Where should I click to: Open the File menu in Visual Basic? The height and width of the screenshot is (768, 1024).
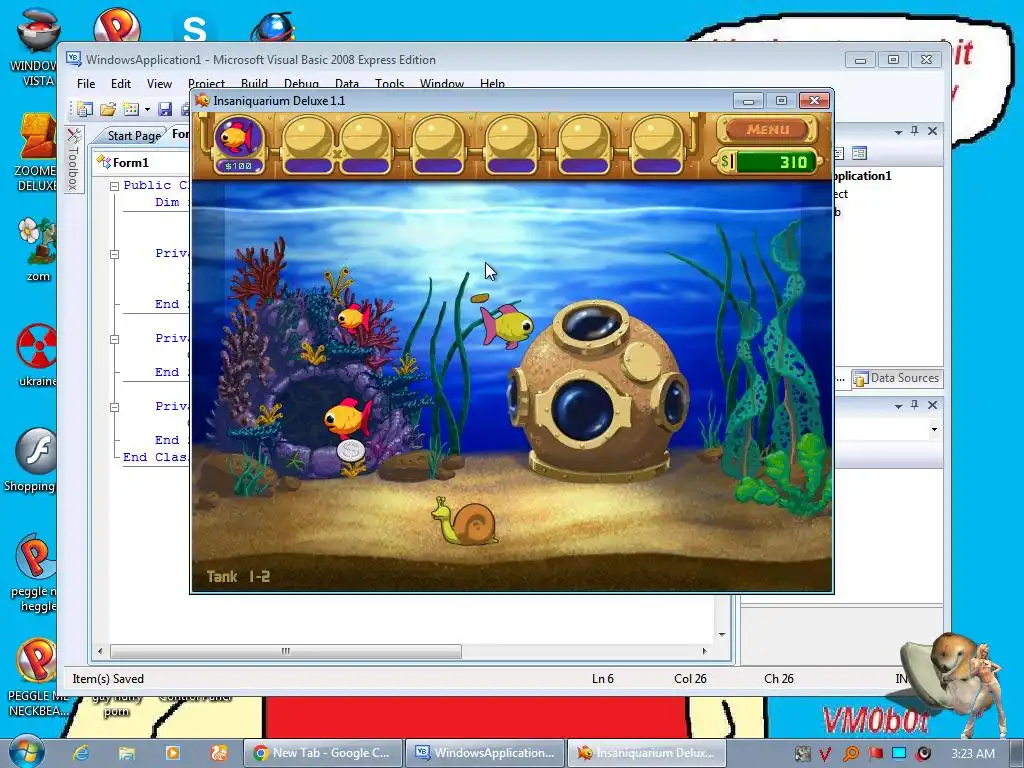pyautogui.click(x=86, y=84)
